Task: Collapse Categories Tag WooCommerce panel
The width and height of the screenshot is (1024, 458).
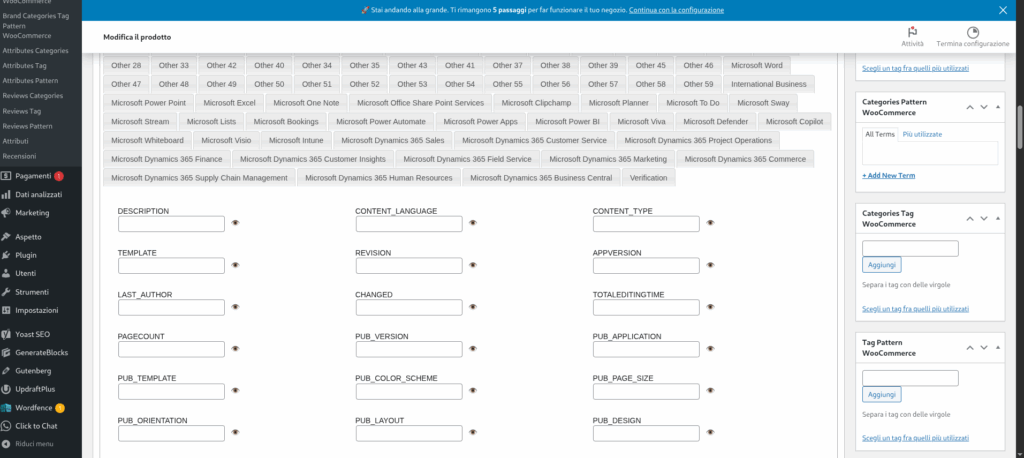Action: 997,218
